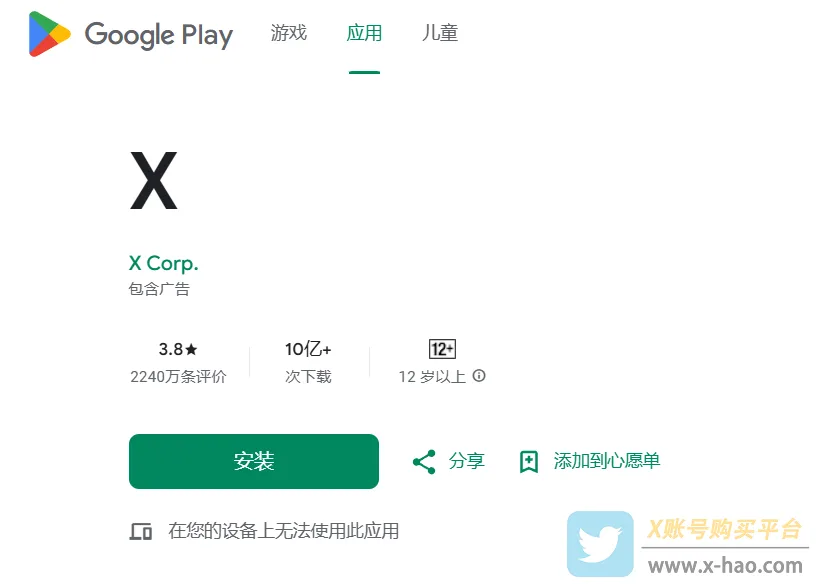This screenshot has width=819, height=584.
Task: Open the X Corp. developer link
Action: [163, 263]
